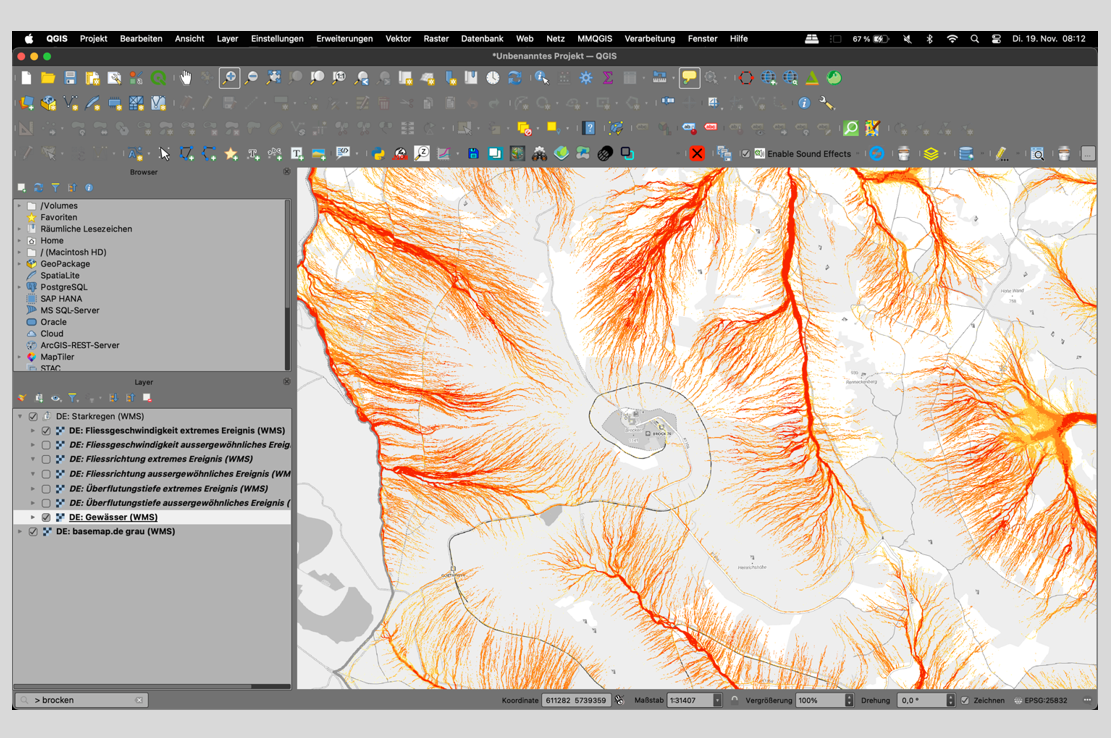1111x738 pixels.
Task: Click the filter icon in Browser panel
Action: [55, 188]
